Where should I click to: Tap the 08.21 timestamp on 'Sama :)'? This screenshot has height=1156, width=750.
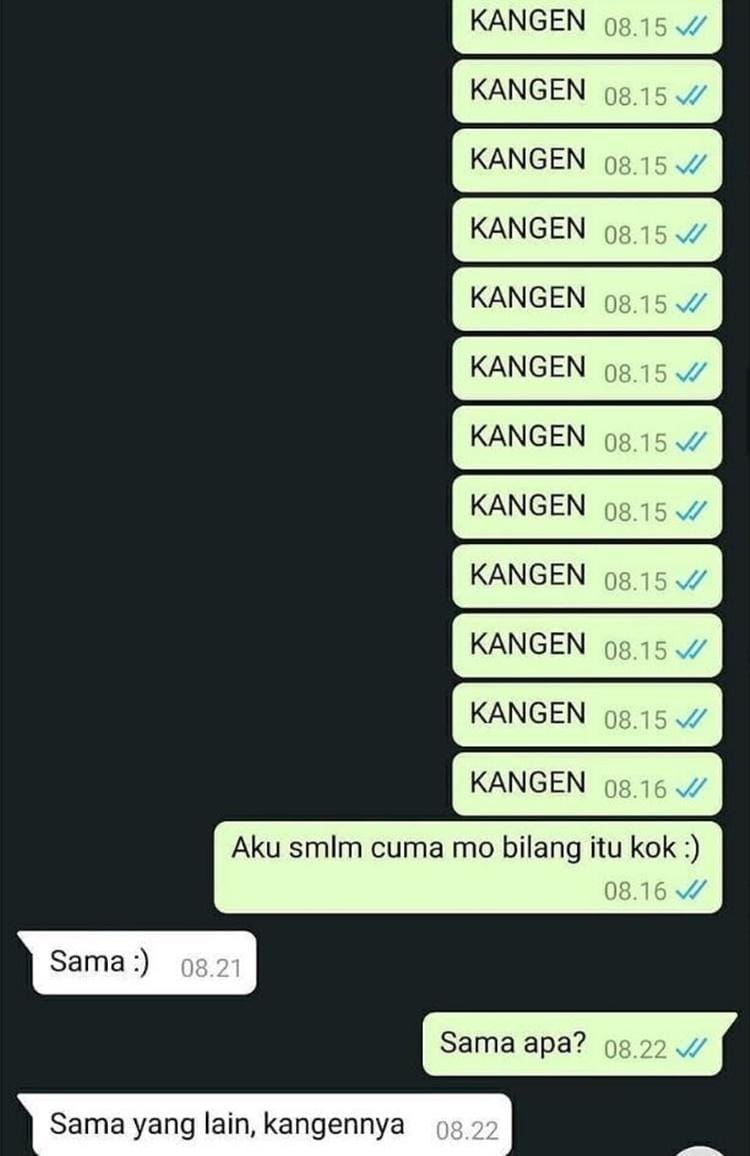pos(211,968)
